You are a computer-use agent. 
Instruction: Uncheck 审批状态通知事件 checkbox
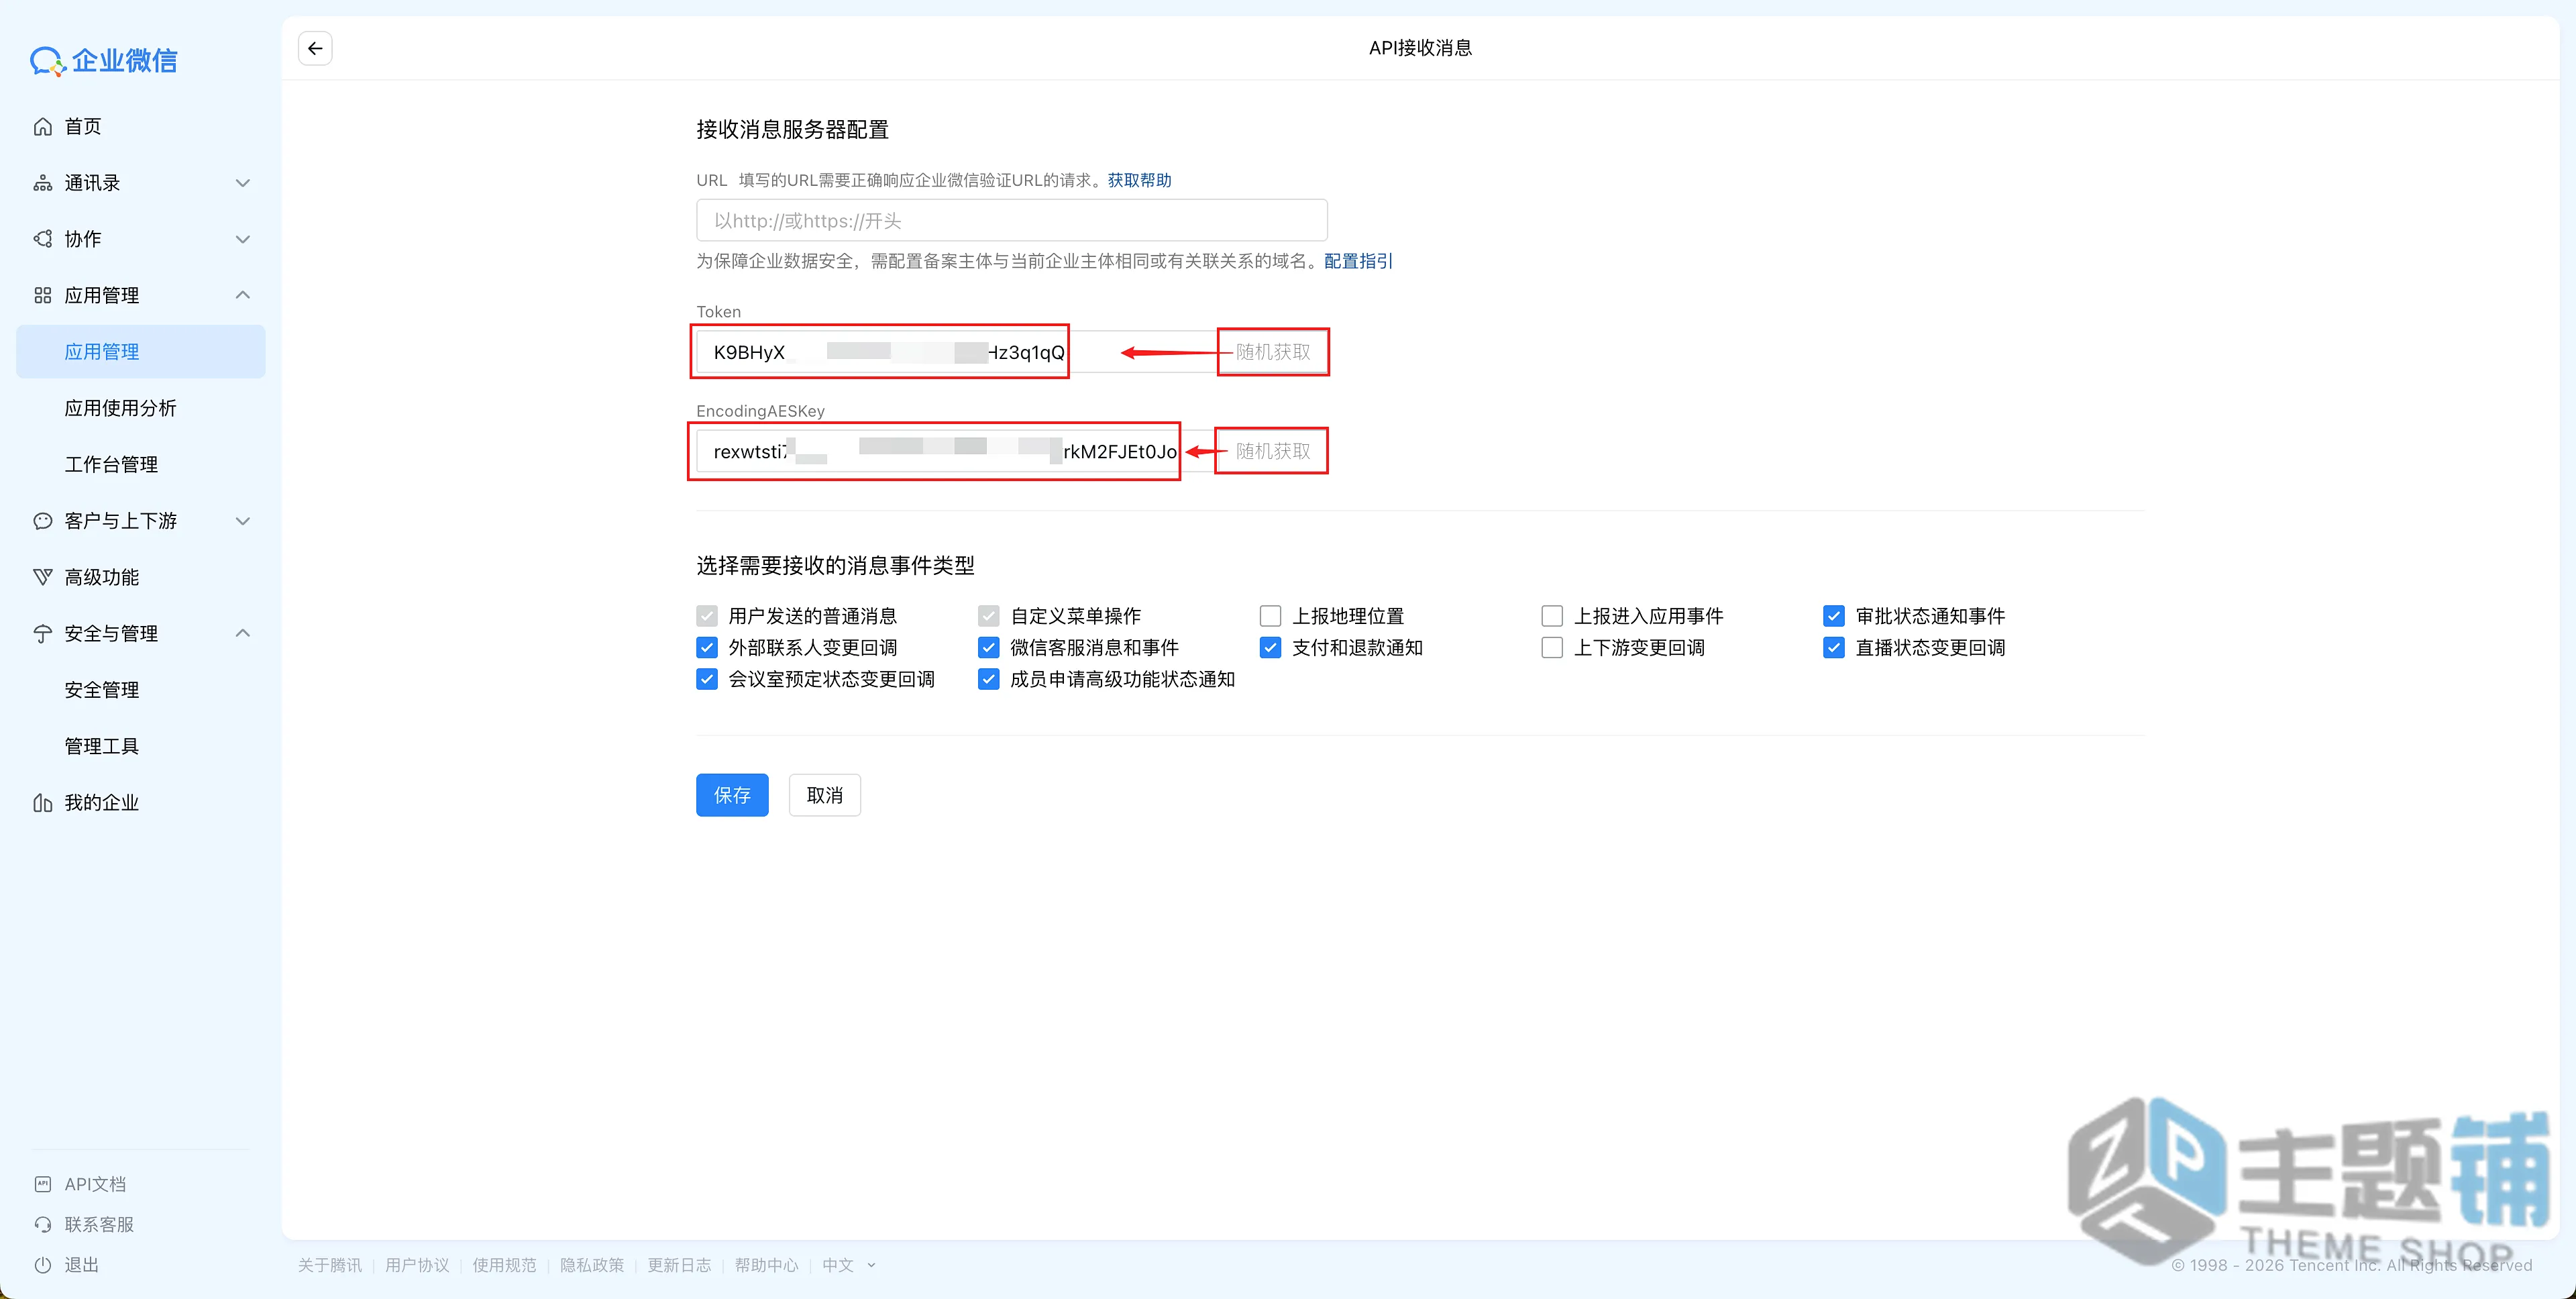click(x=1834, y=616)
